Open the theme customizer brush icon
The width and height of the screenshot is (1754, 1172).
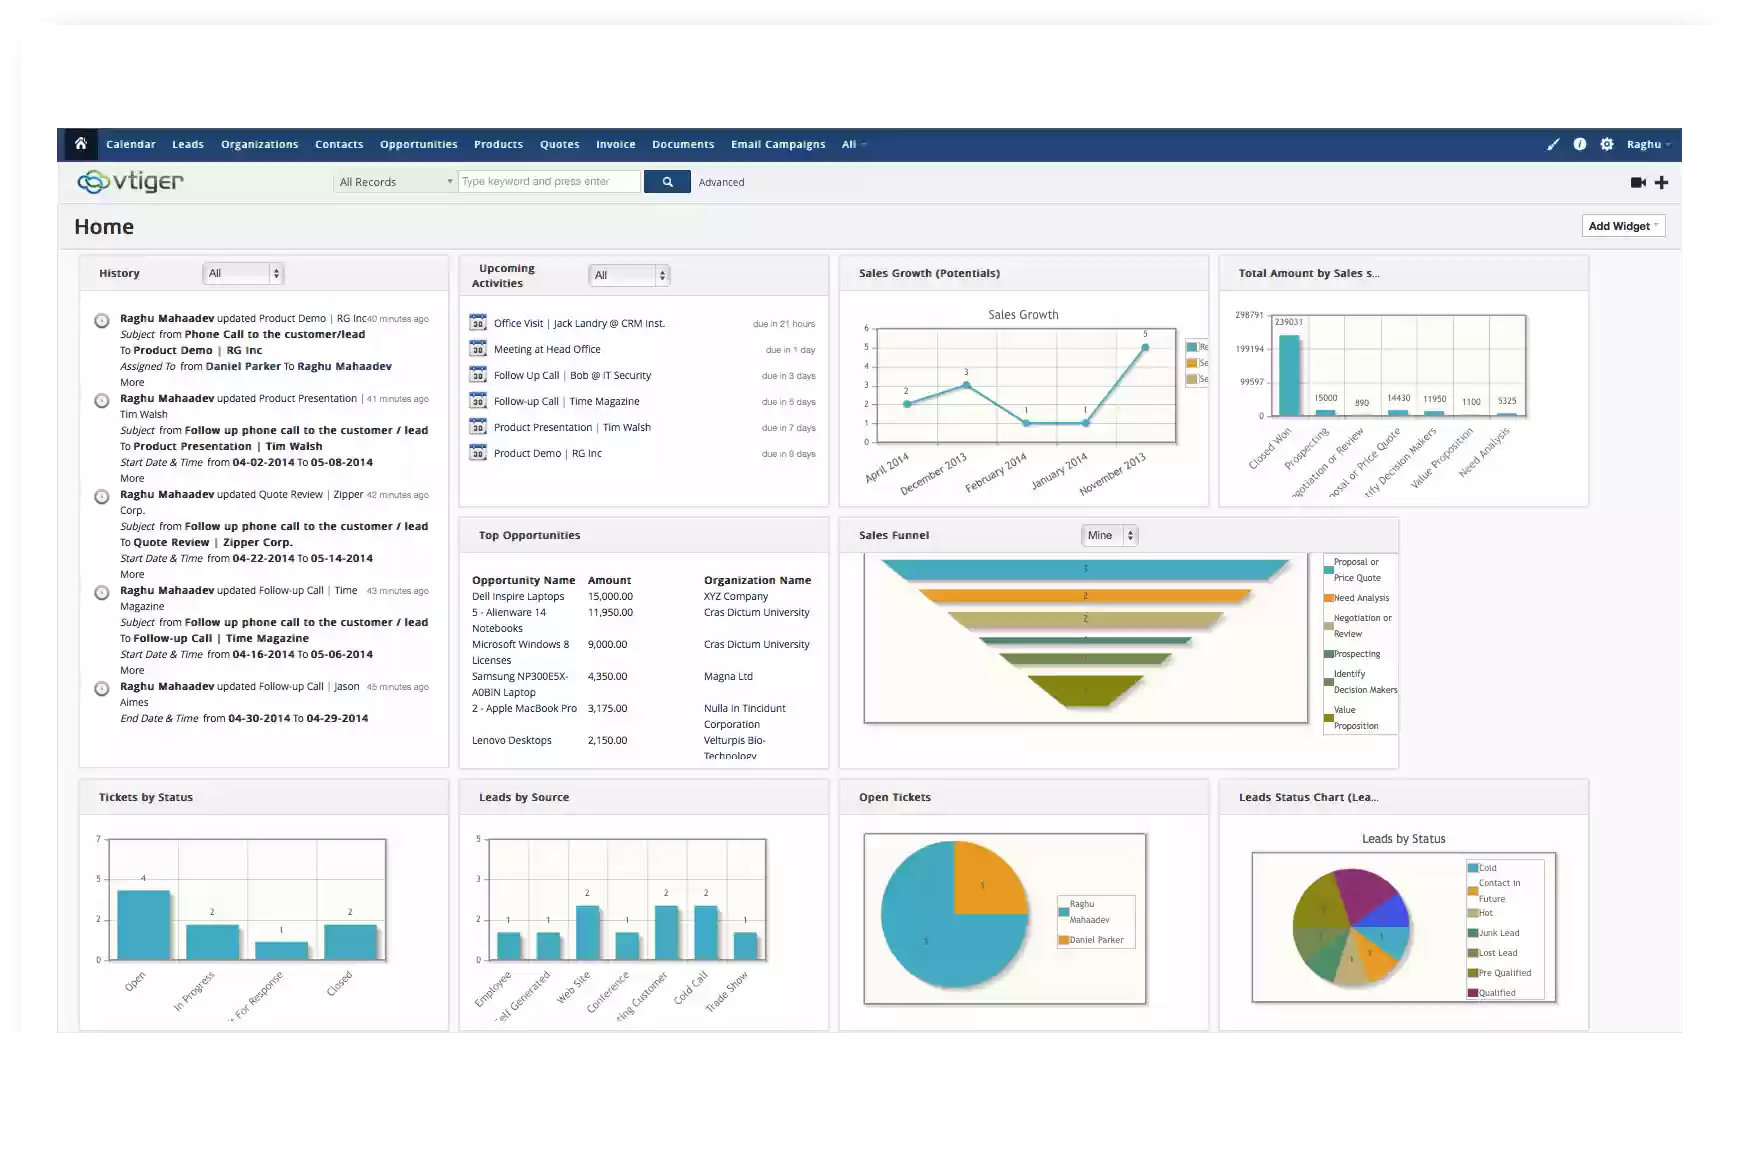pyautogui.click(x=1553, y=144)
